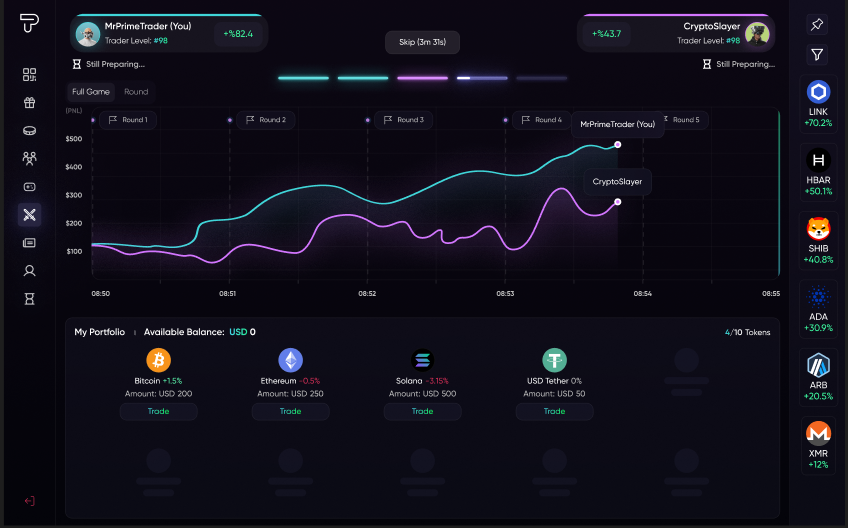Click the coin icon in left sidebar
The width and height of the screenshot is (848, 528).
pos(30,130)
